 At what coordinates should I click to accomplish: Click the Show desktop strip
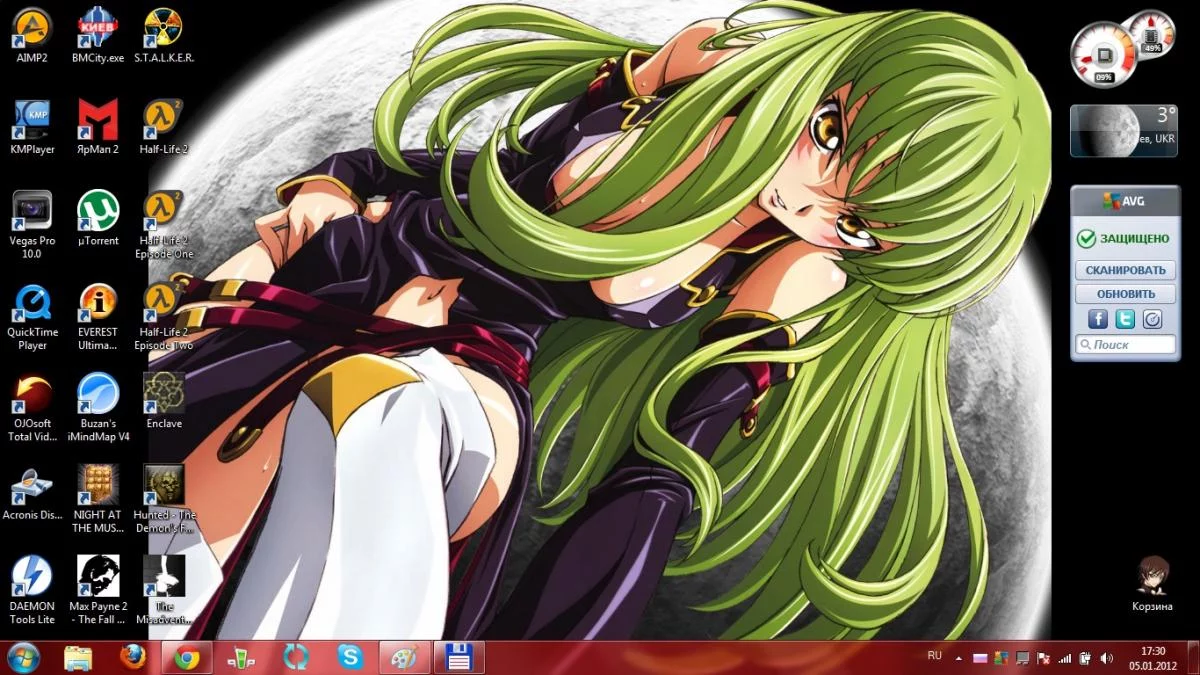(1192, 658)
